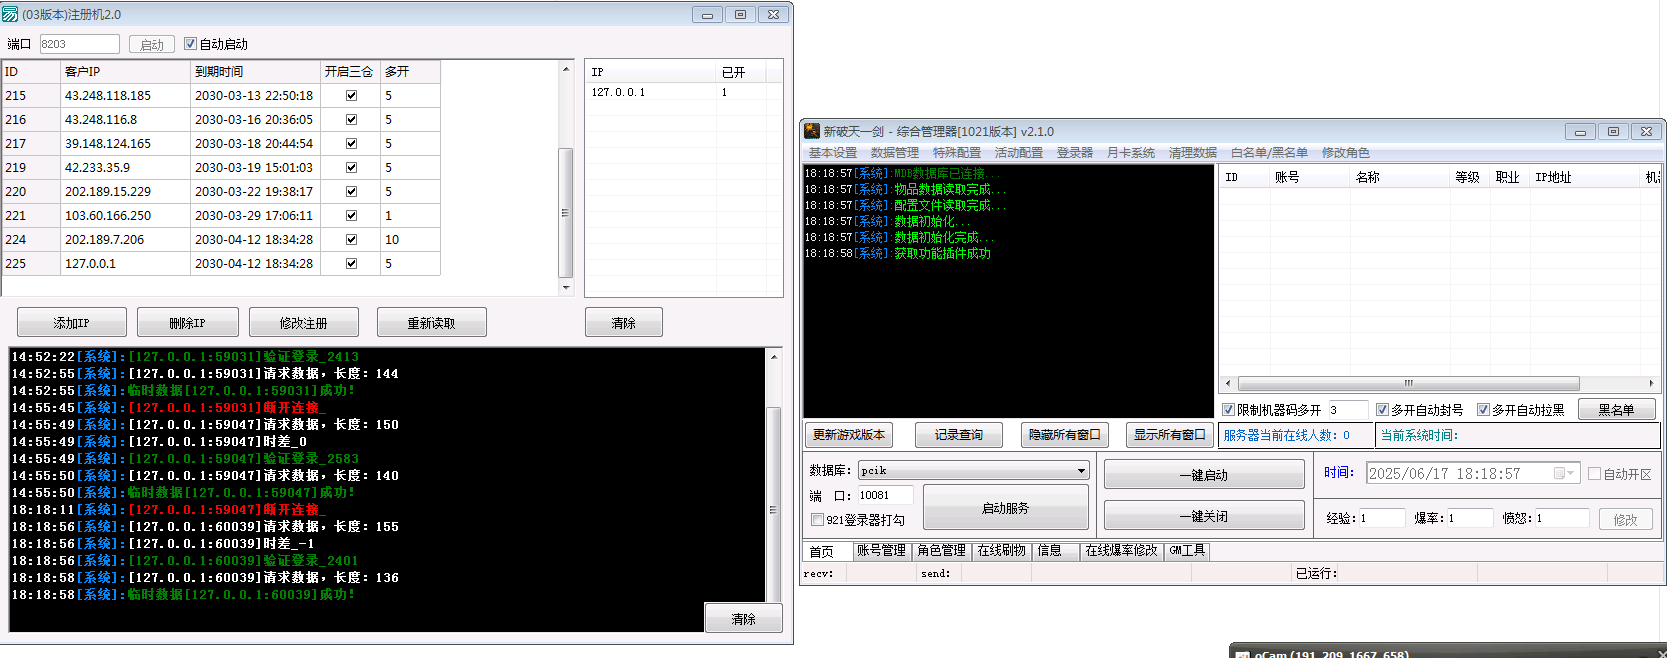Click 清除 button beside the log console
The height and width of the screenshot is (658, 1667).
744,619
